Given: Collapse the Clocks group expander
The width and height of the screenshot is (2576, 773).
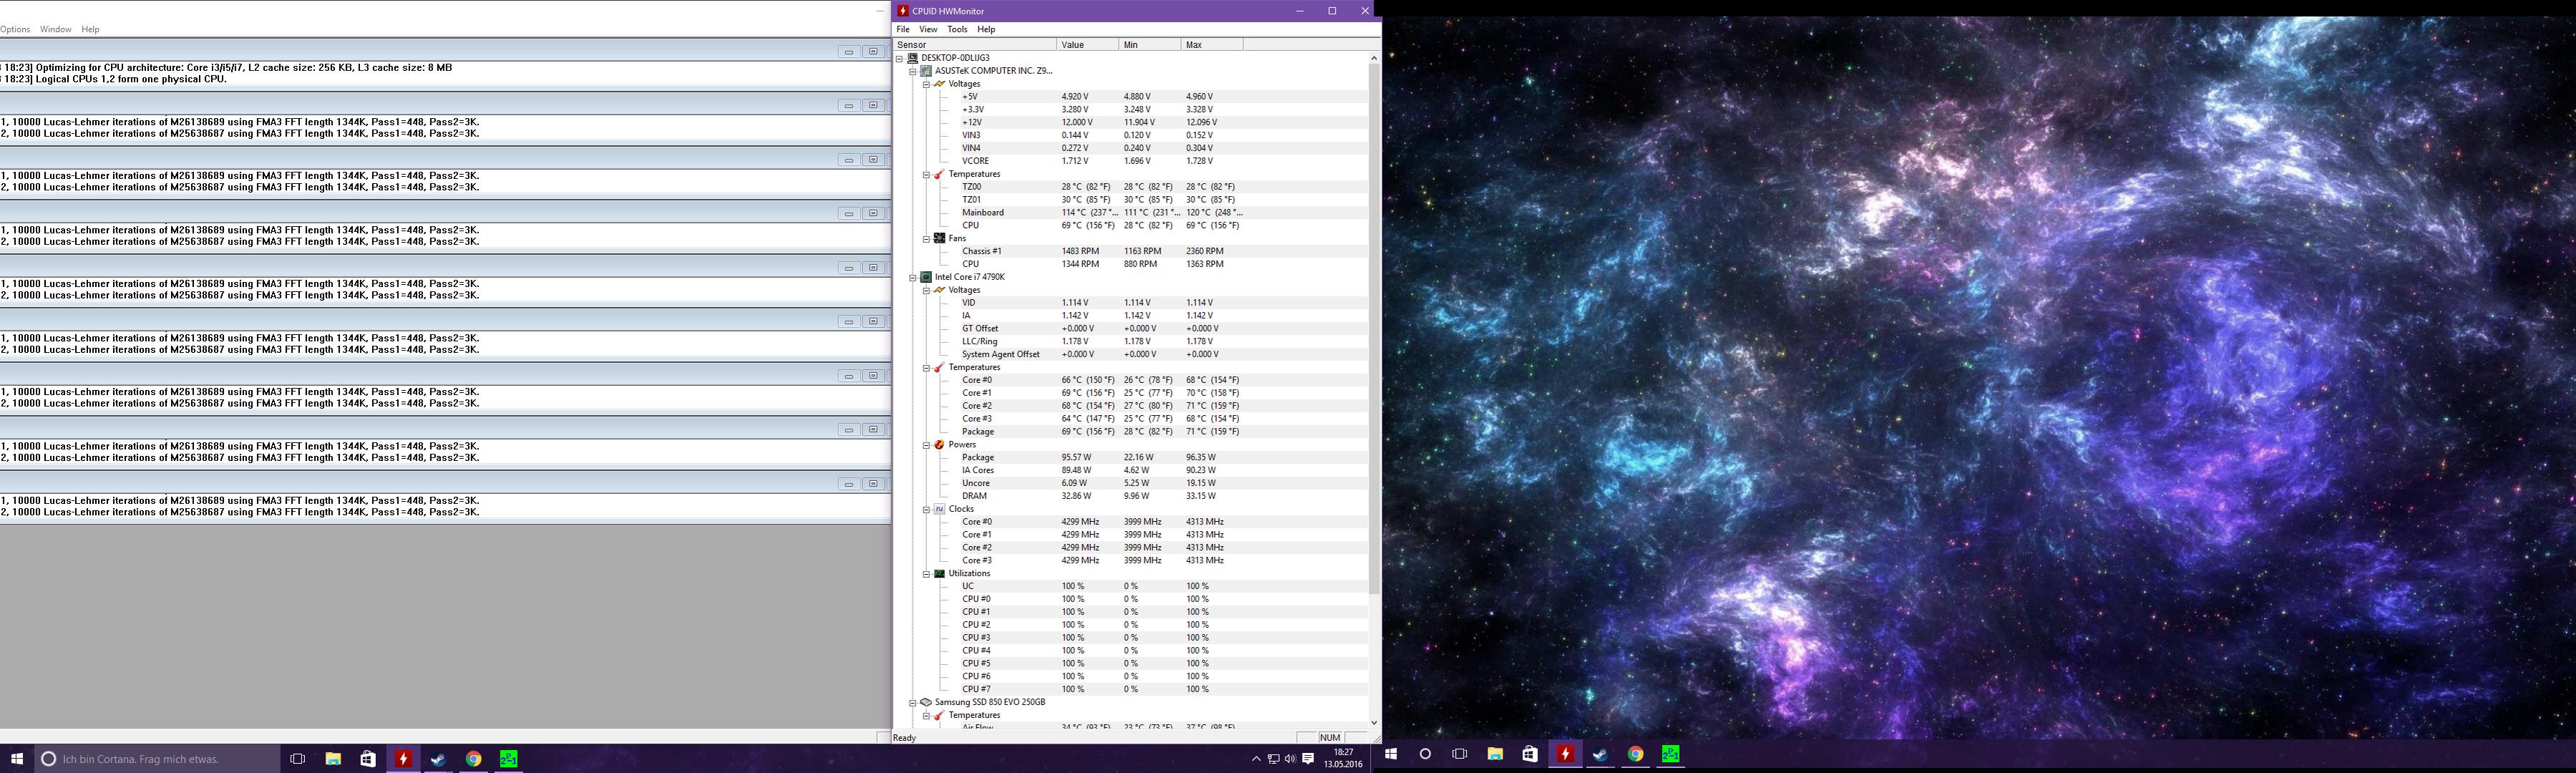Looking at the screenshot, I should pyautogui.click(x=926, y=509).
